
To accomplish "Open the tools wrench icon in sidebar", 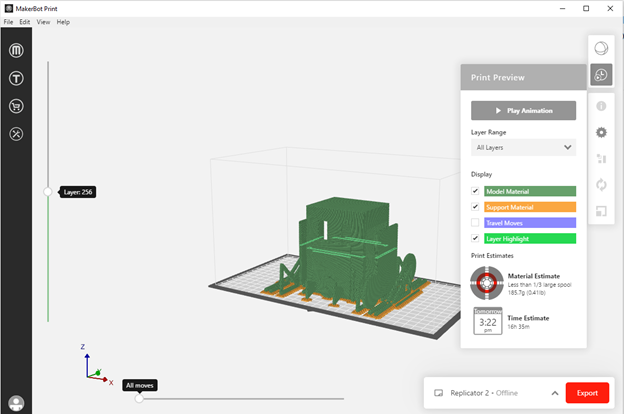I will coord(16,134).
